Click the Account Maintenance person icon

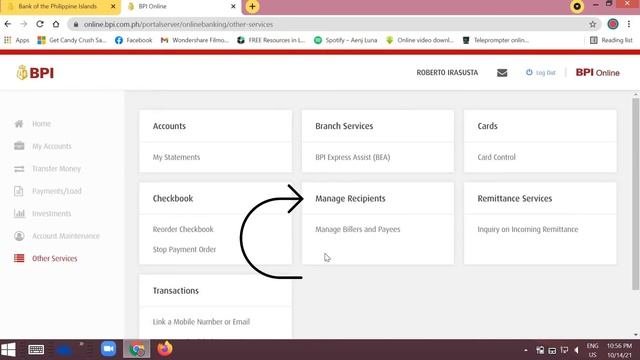tap(19, 236)
